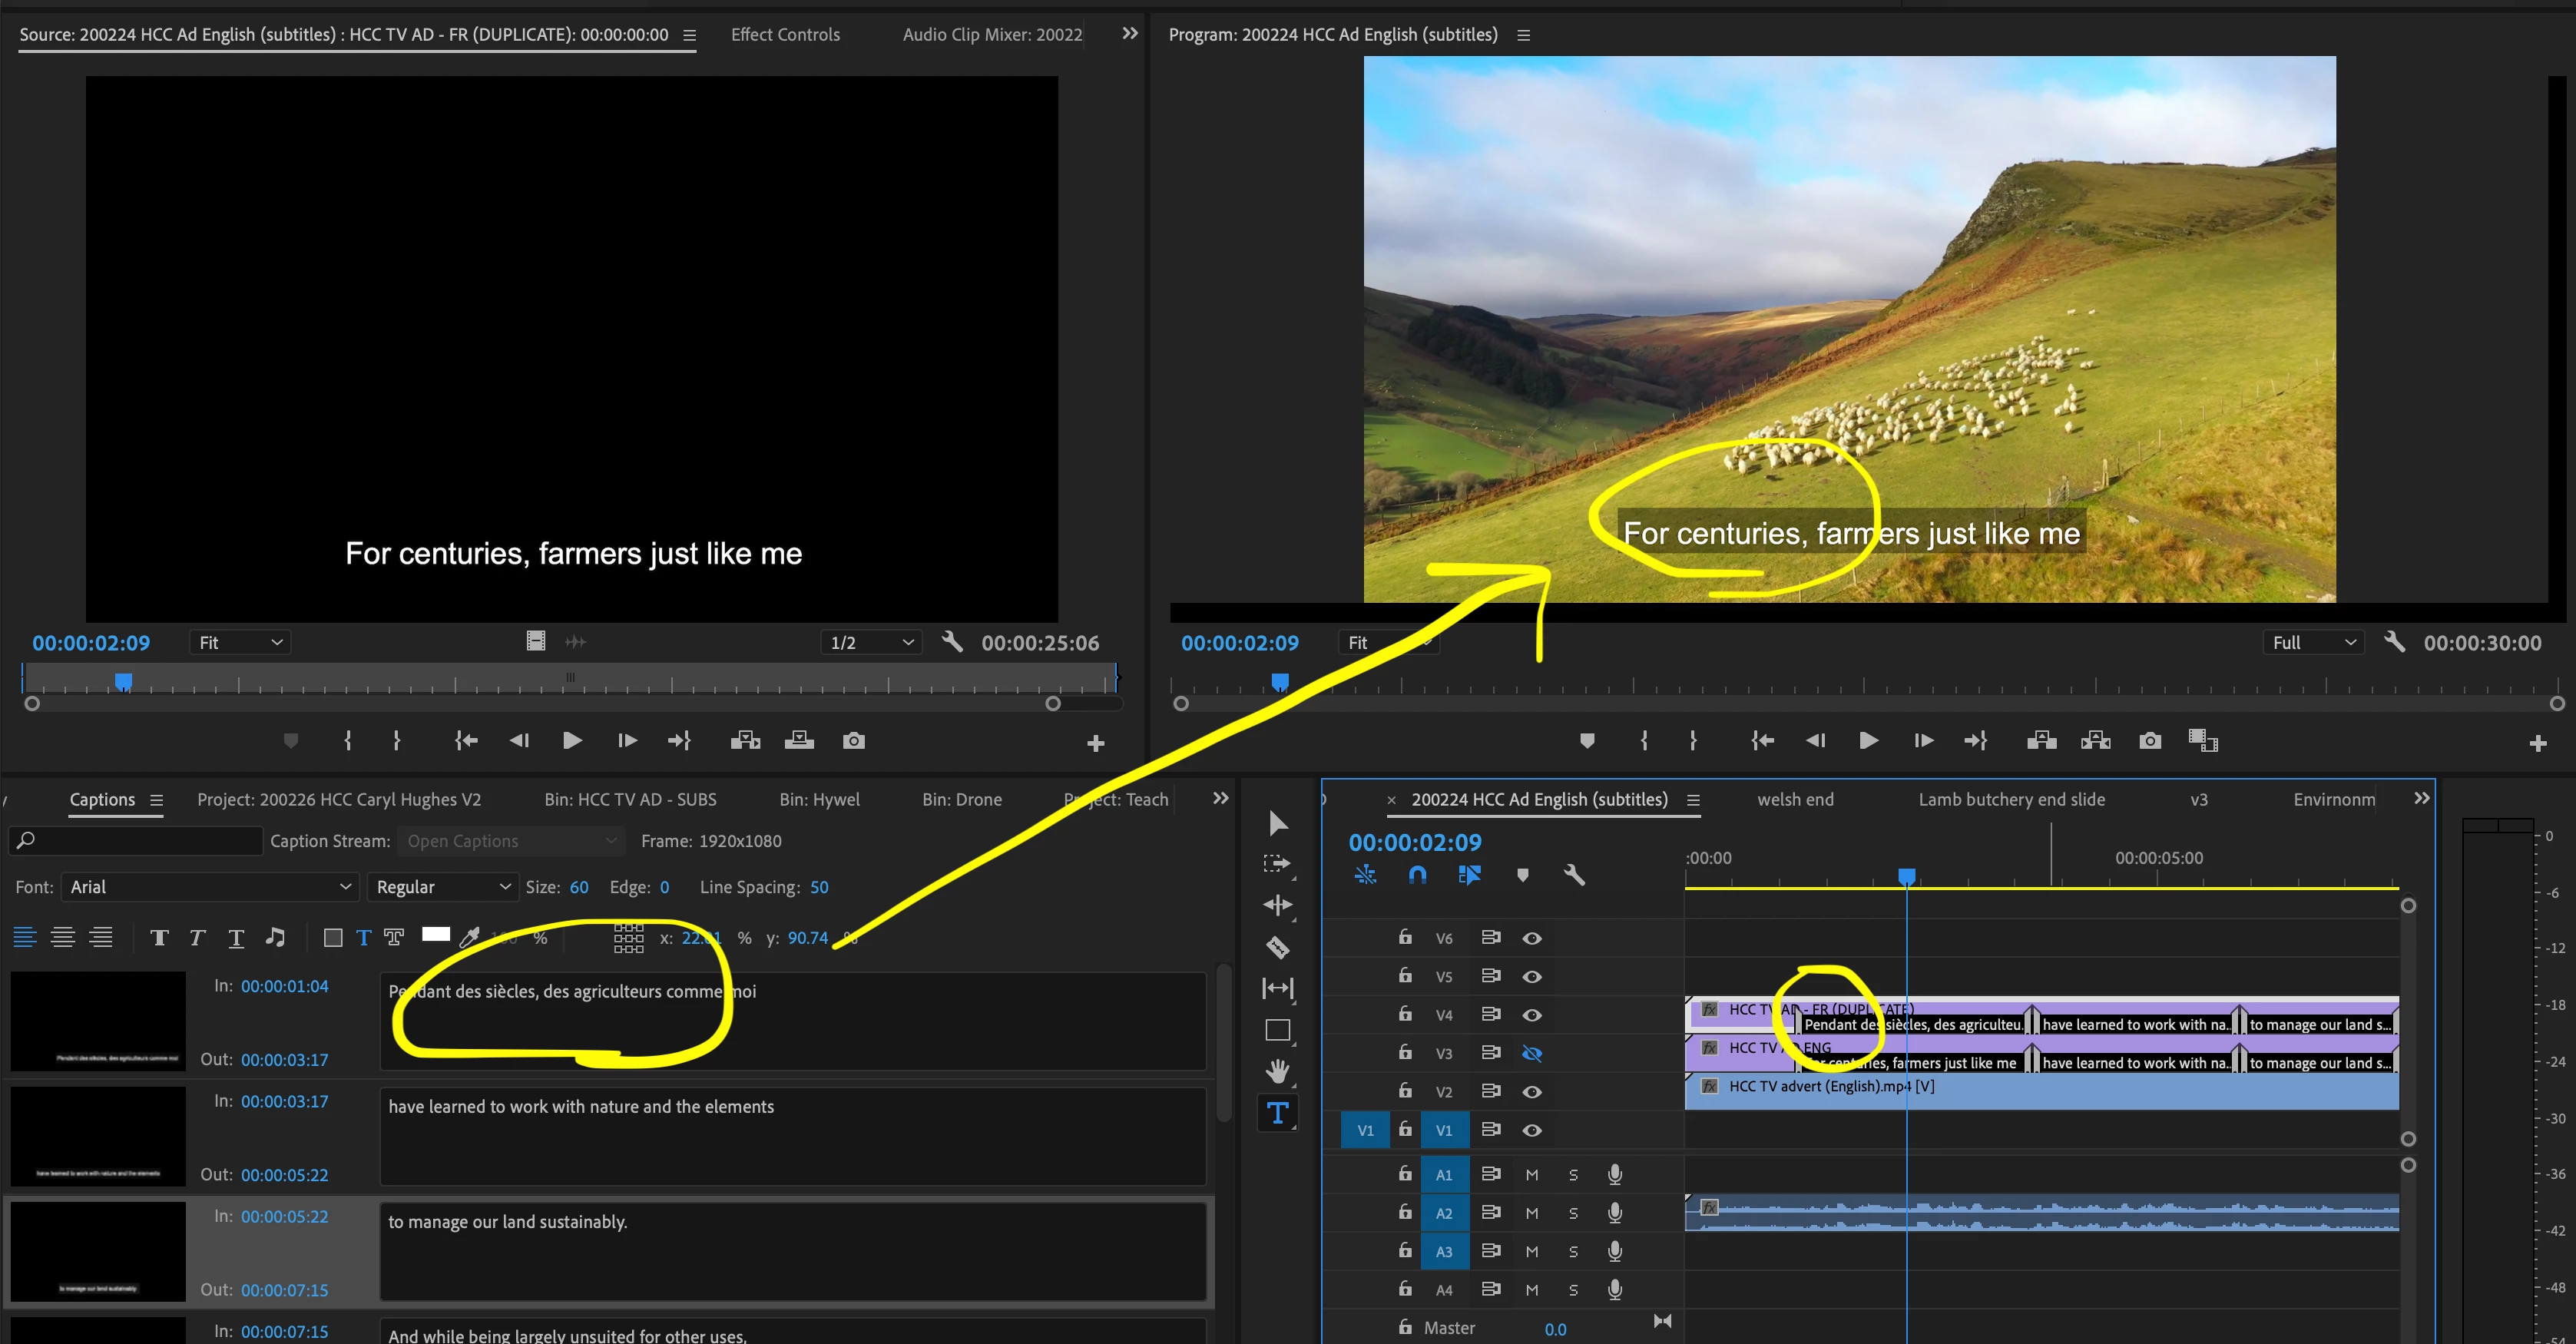Mute audio track A1
2576x1344 pixels.
(1531, 1174)
